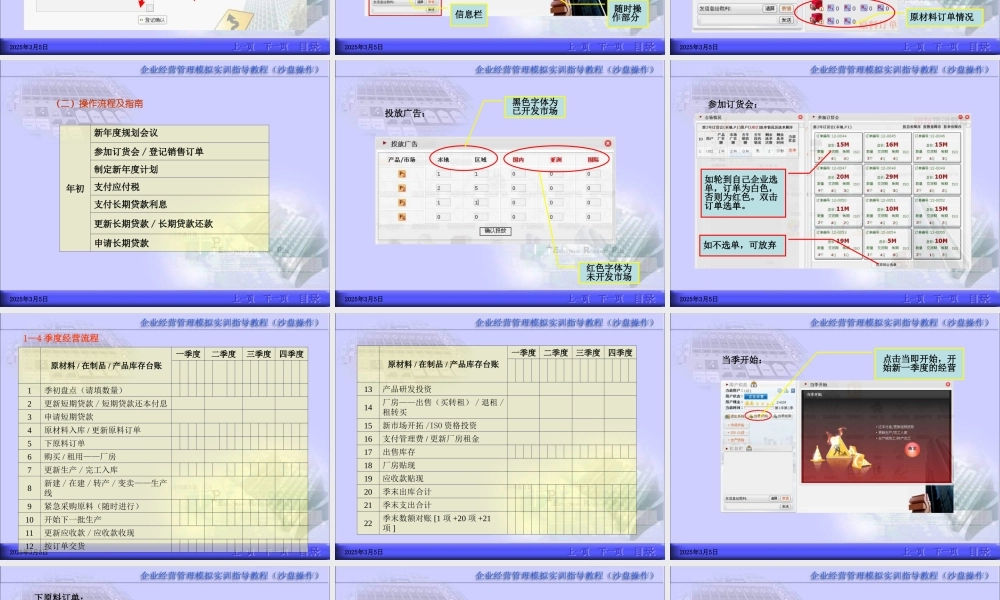Select row 5 下原料订单
This screenshot has height=600, width=1000.
pos(163,443)
